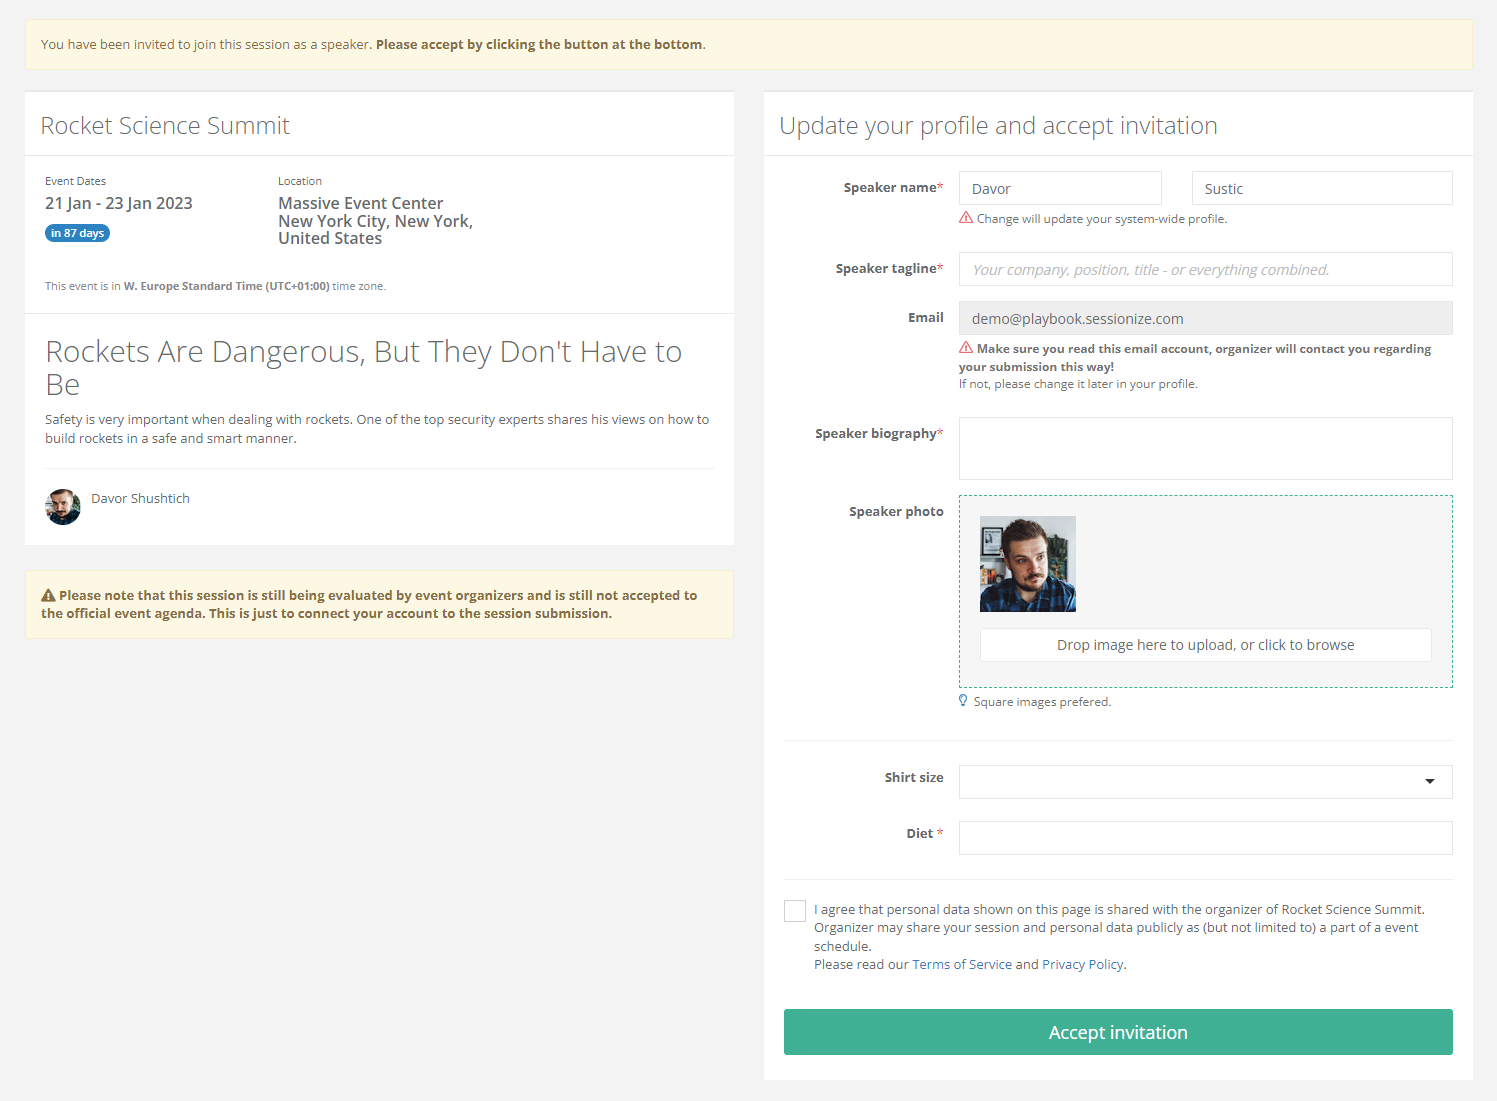Click the Shirt size dropdown arrow
This screenshot has height=1101, width=1497.
pos(1430,782)
